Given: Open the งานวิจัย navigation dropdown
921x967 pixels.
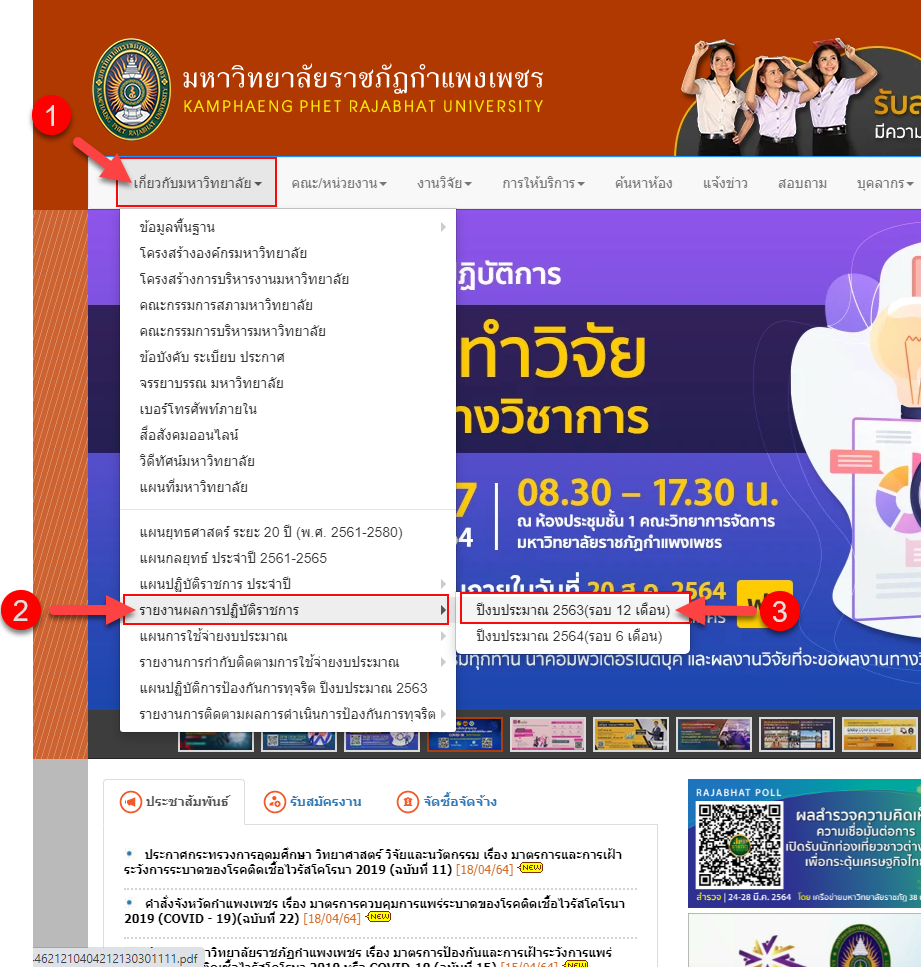Looking at the screenshot, I should pyautogui.click(x=444, y=183).
